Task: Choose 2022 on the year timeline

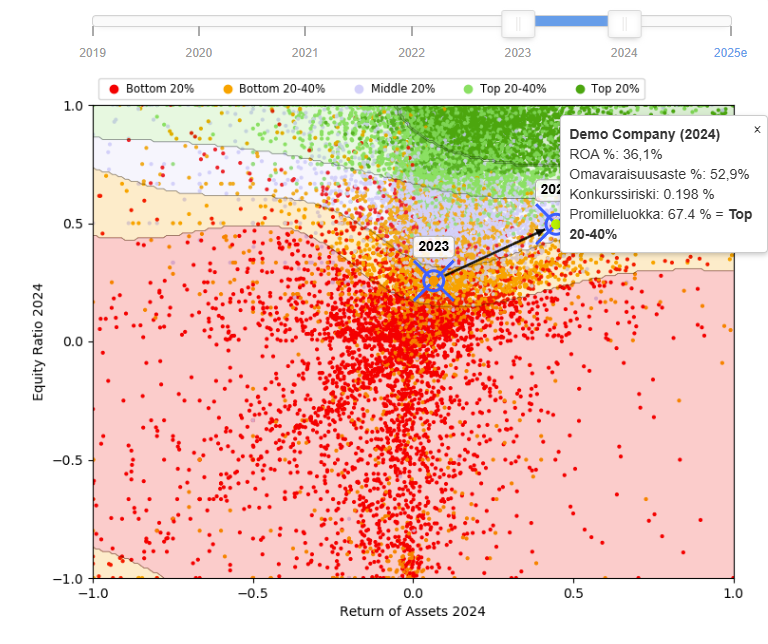Action: click(411, 52)
